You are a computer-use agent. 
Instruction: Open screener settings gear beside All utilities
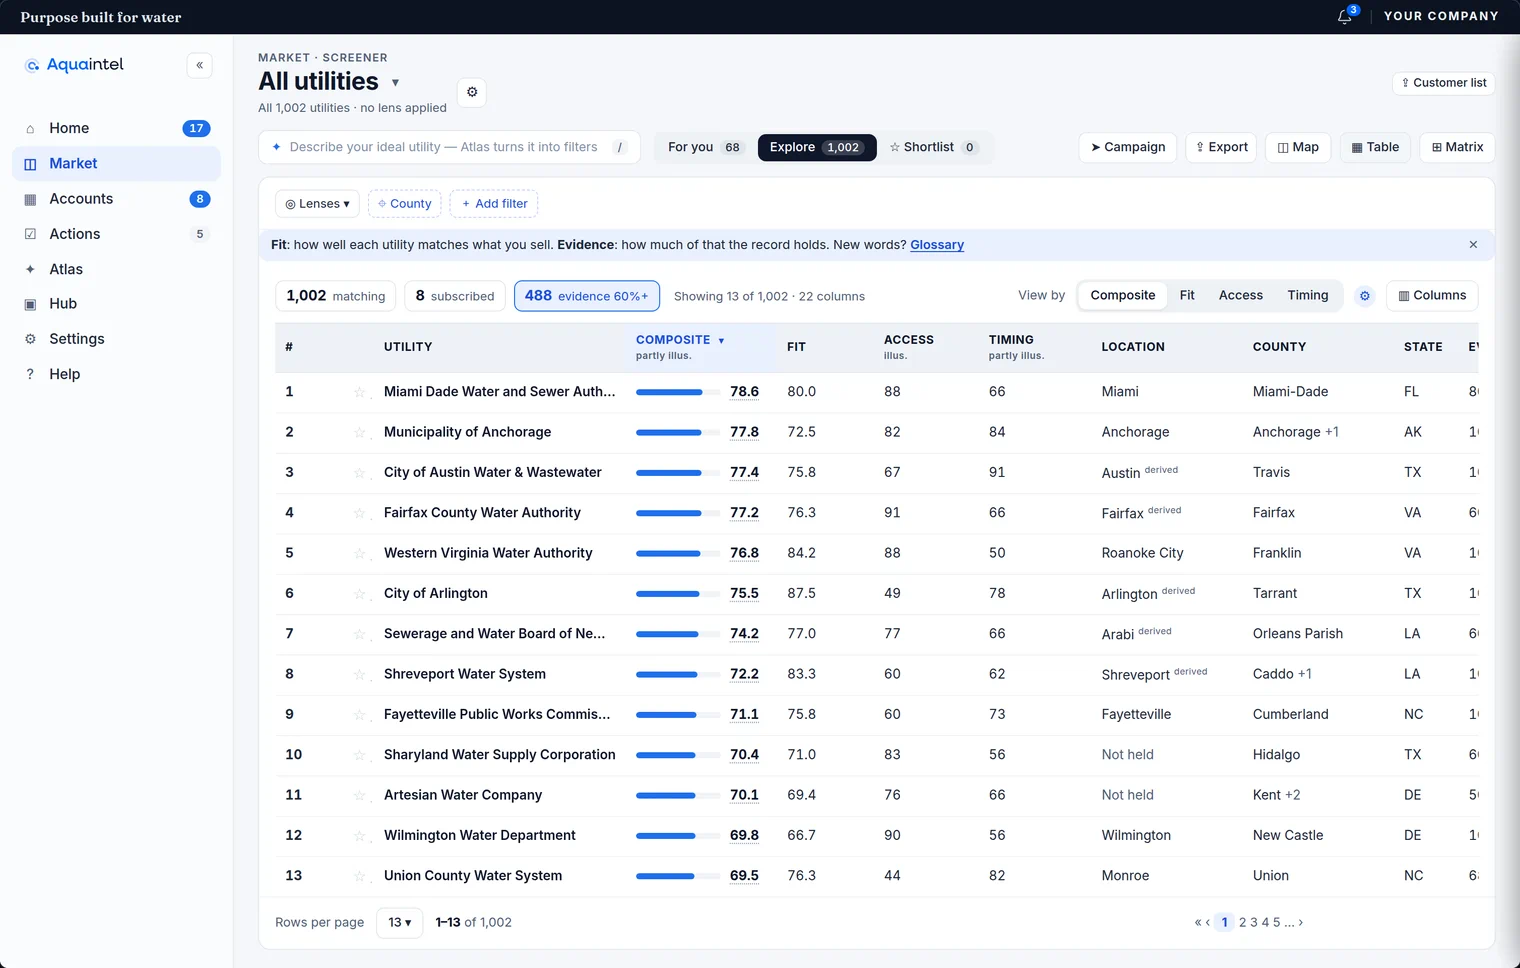472,92
